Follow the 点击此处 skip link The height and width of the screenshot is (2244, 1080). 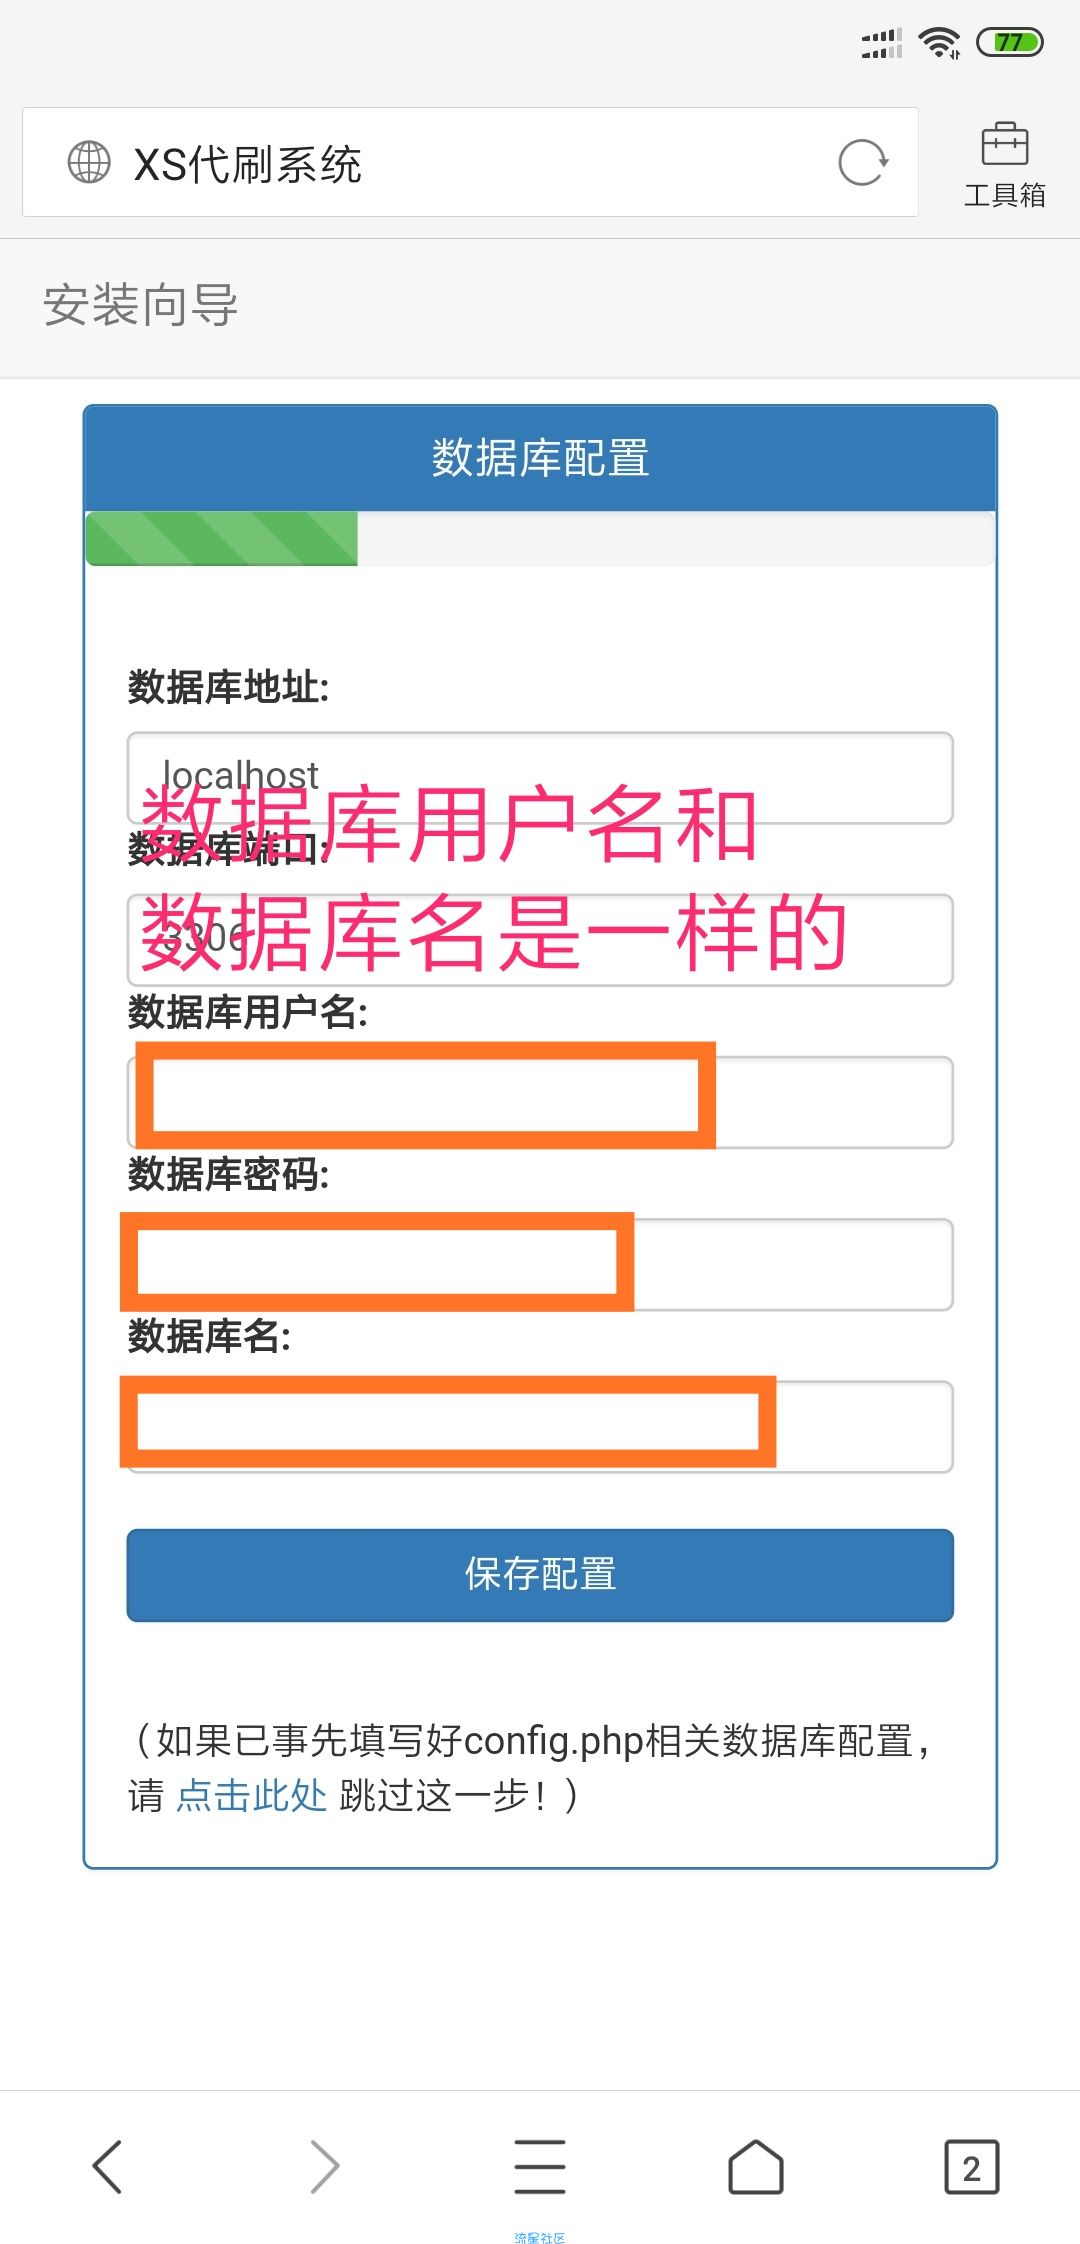click(252, 1795)
